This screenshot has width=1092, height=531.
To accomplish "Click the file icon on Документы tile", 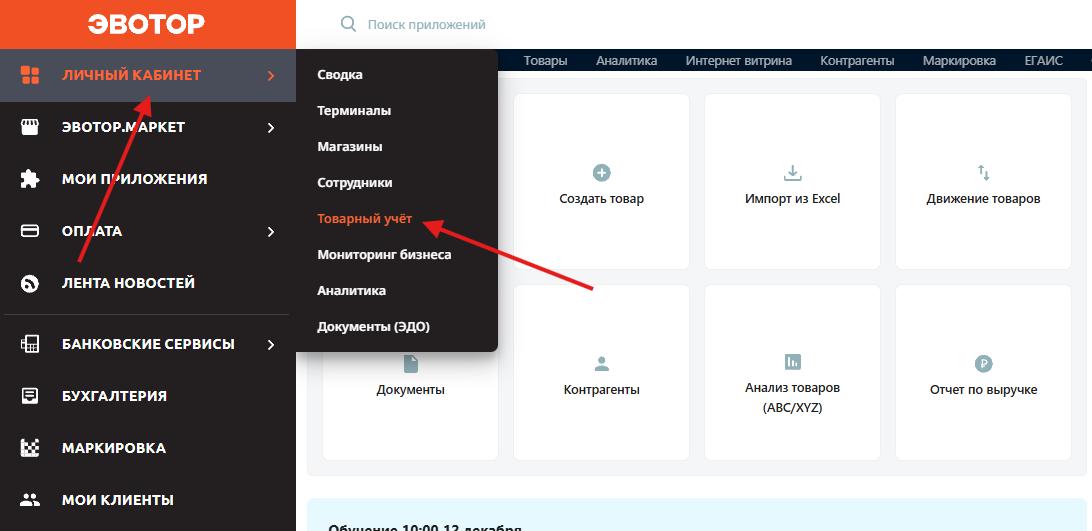I will 411,364.
